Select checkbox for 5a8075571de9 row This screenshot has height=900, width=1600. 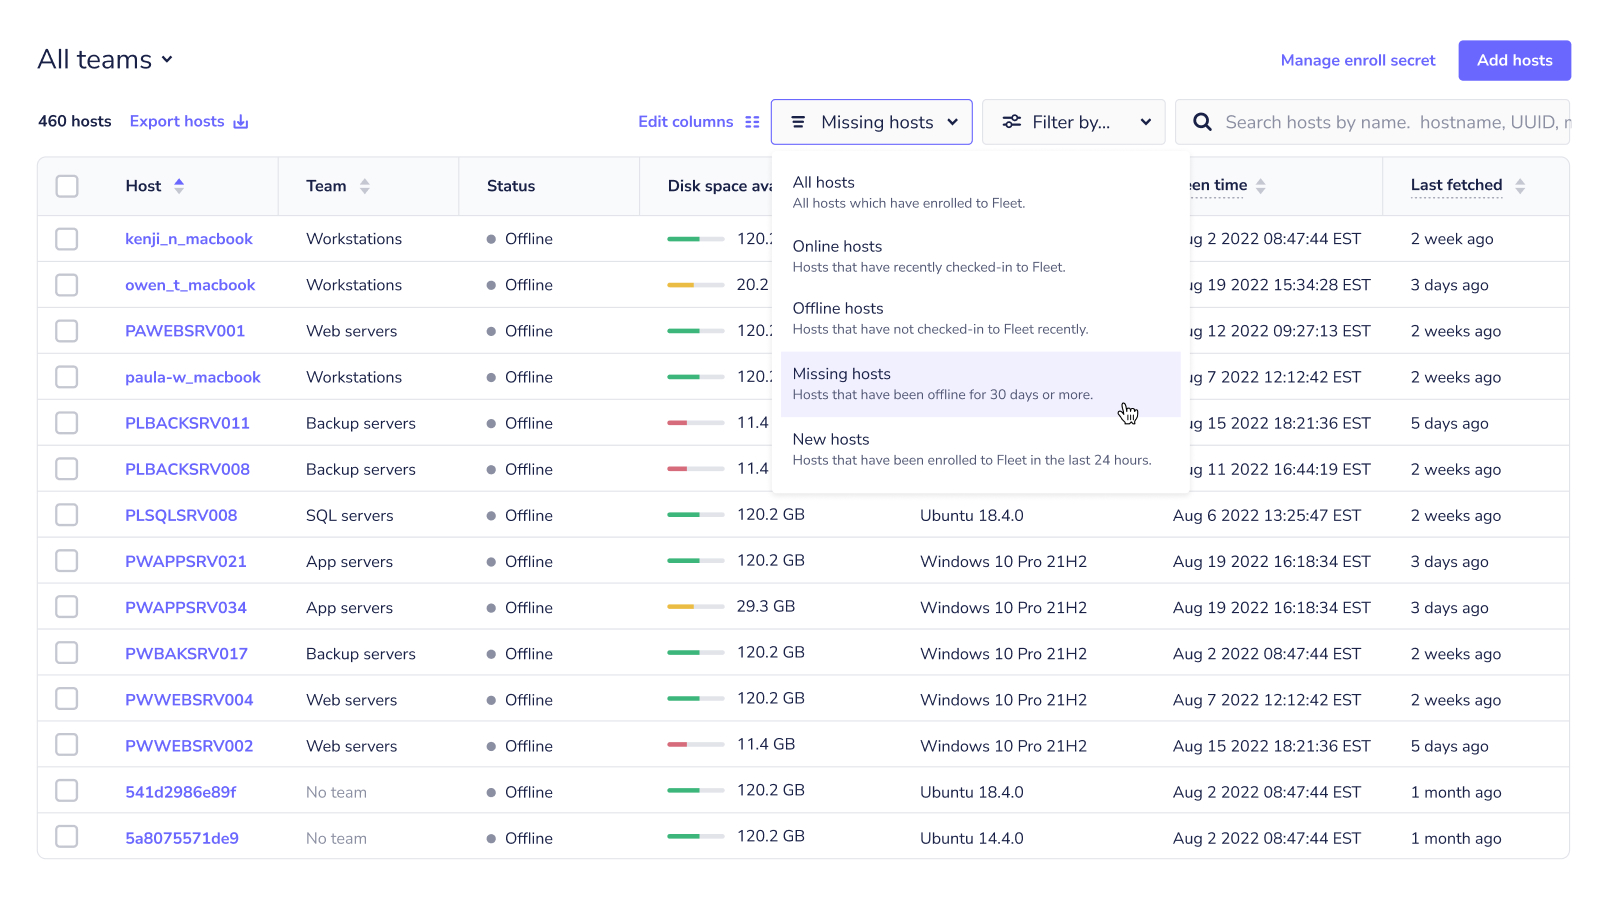pyautogui.click(x=67, y=837)
